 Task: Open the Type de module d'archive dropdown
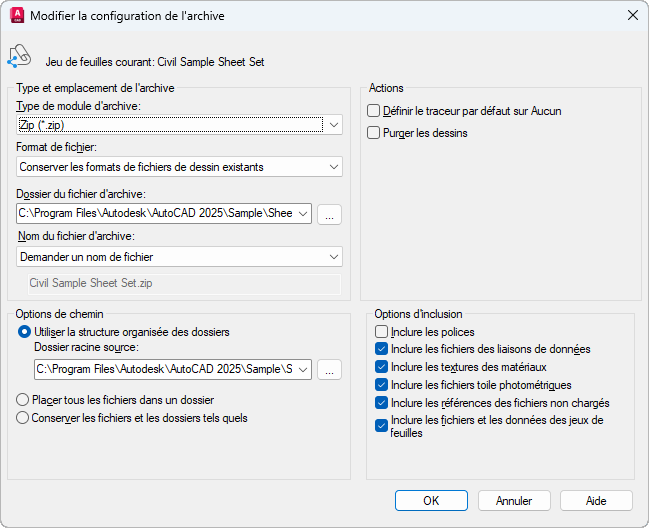click(x=334, y=125)
